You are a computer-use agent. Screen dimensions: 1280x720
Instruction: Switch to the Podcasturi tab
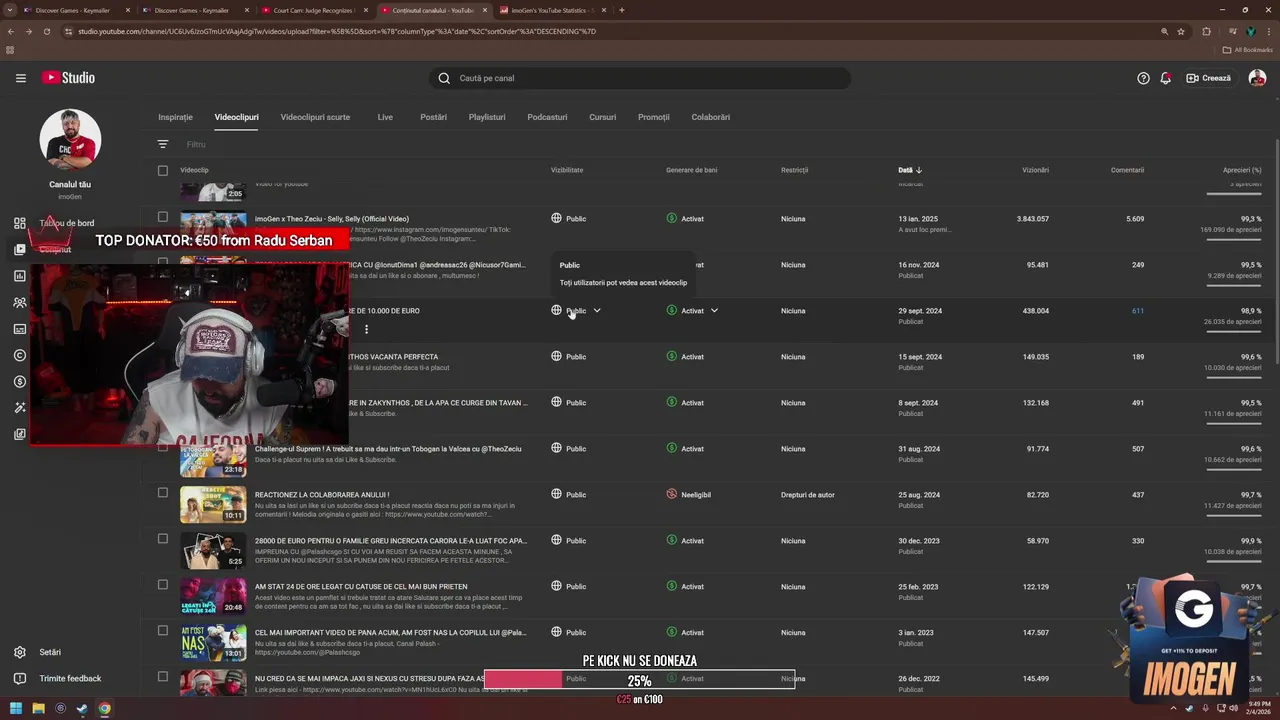[x=547, y=117]
